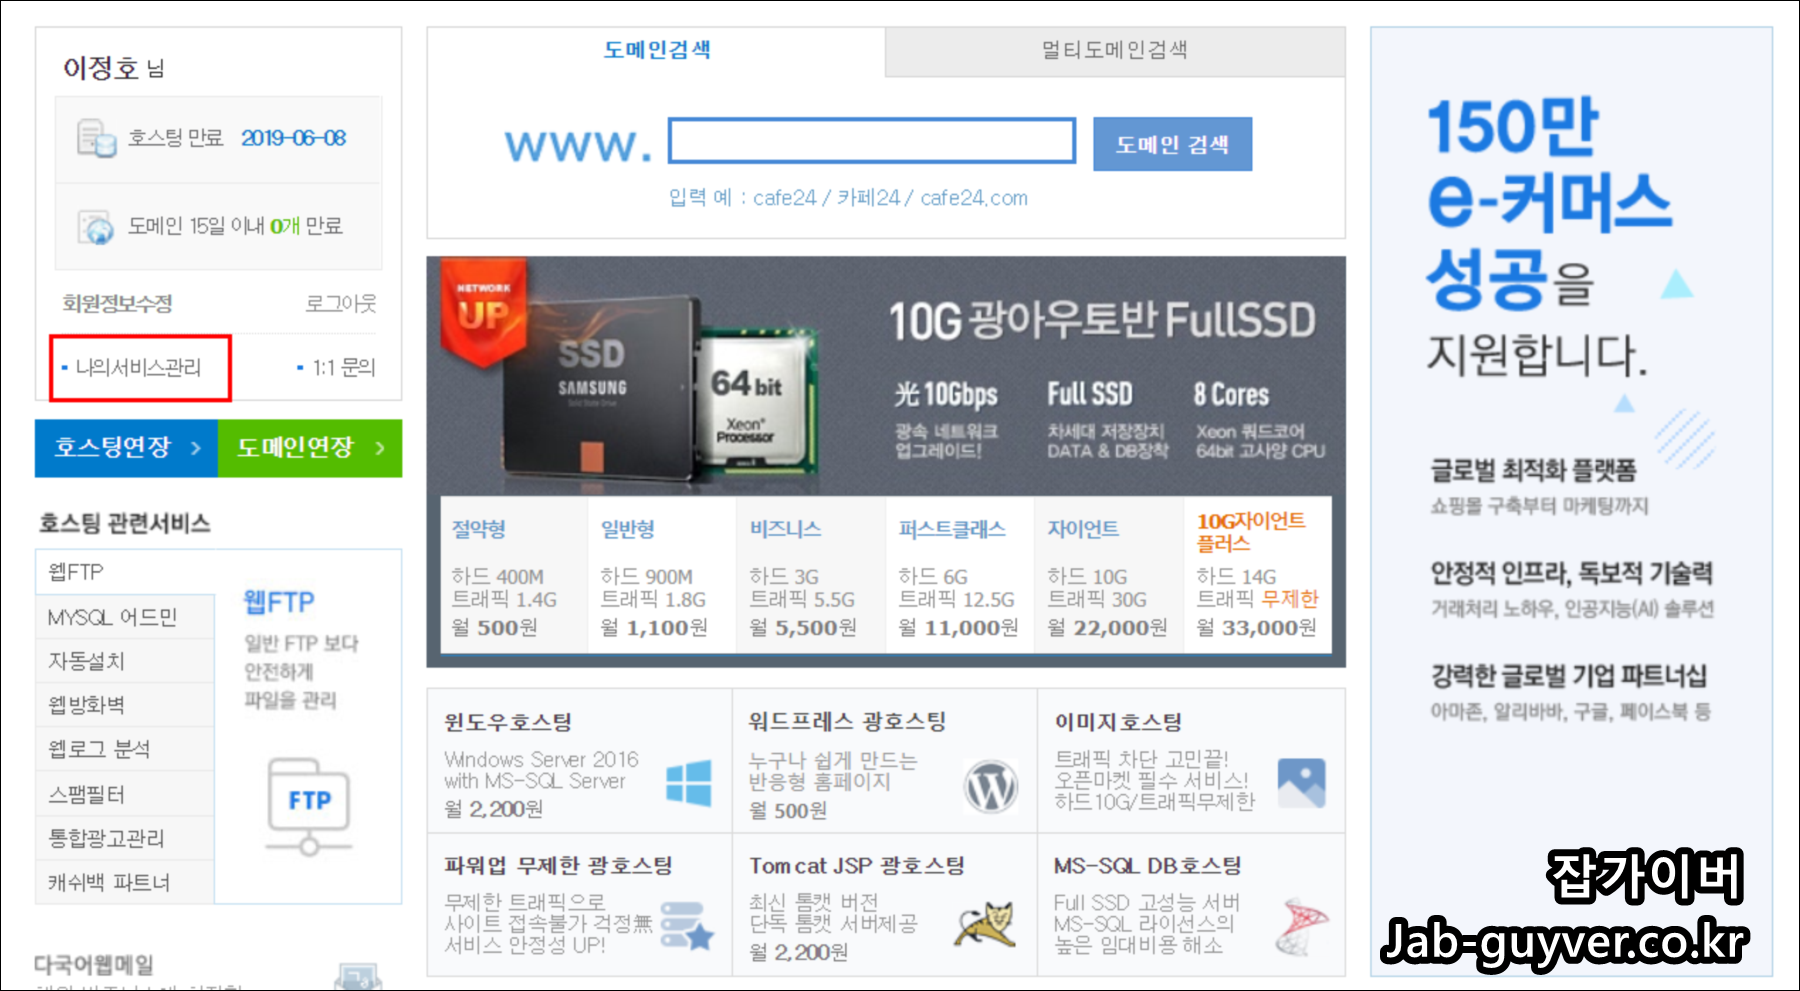Switch to 도메인검색 tab
The image size is (1800, 991).
[x=656, y=50]
